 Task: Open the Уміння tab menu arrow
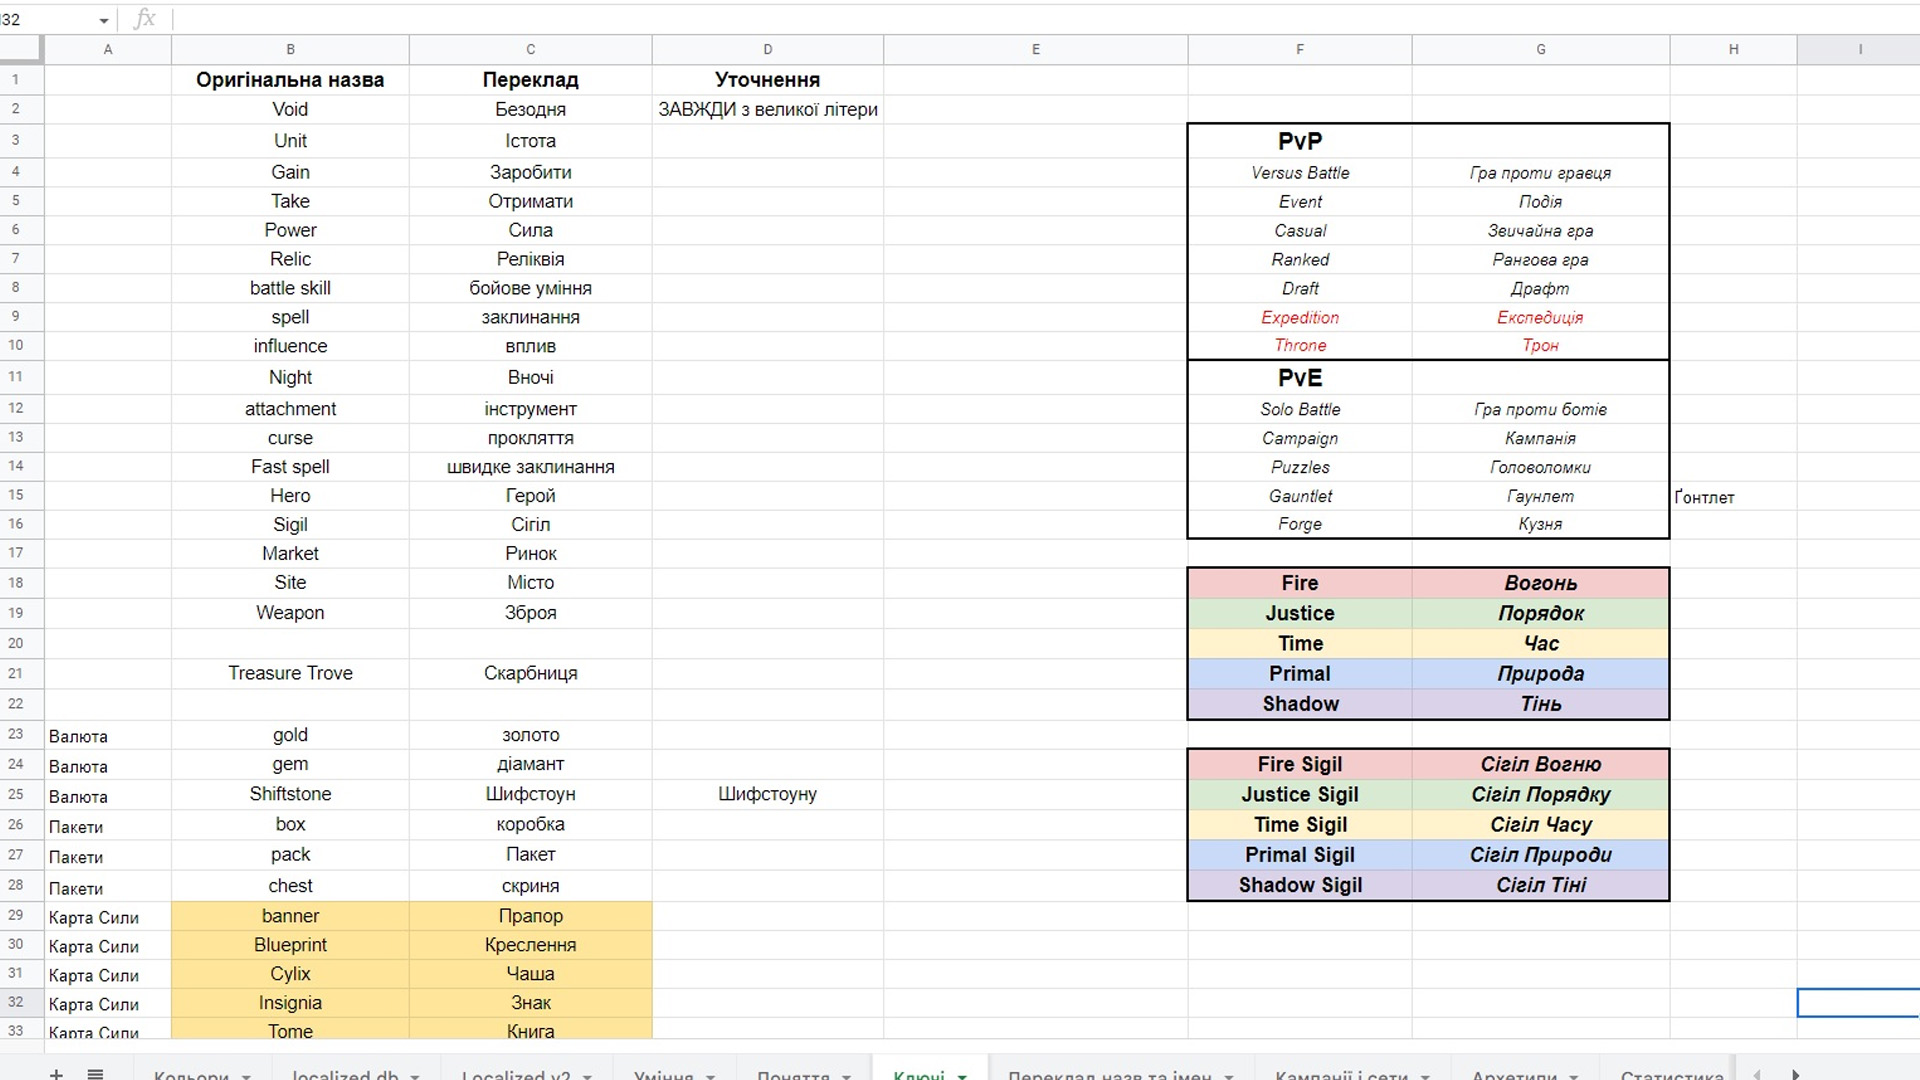tap(711, 1076)
